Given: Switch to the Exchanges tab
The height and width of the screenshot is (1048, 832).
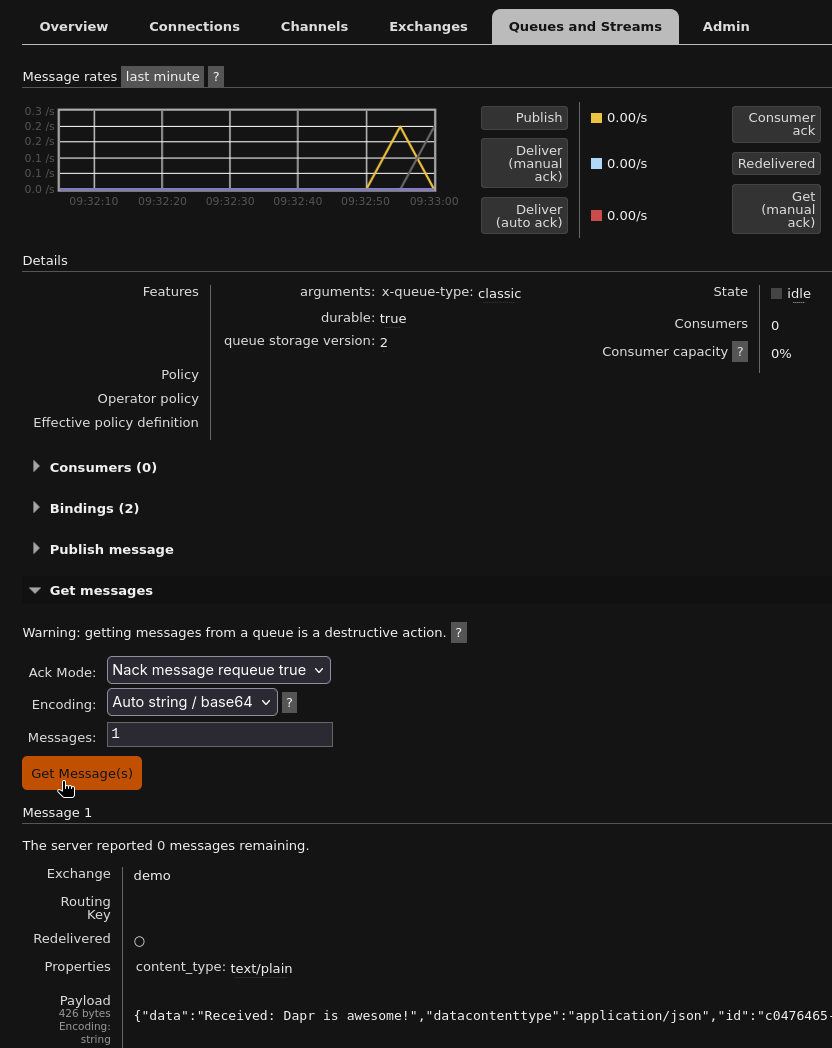Looking at the screenshot, I should pyautogui.click(x=428, y=27).
